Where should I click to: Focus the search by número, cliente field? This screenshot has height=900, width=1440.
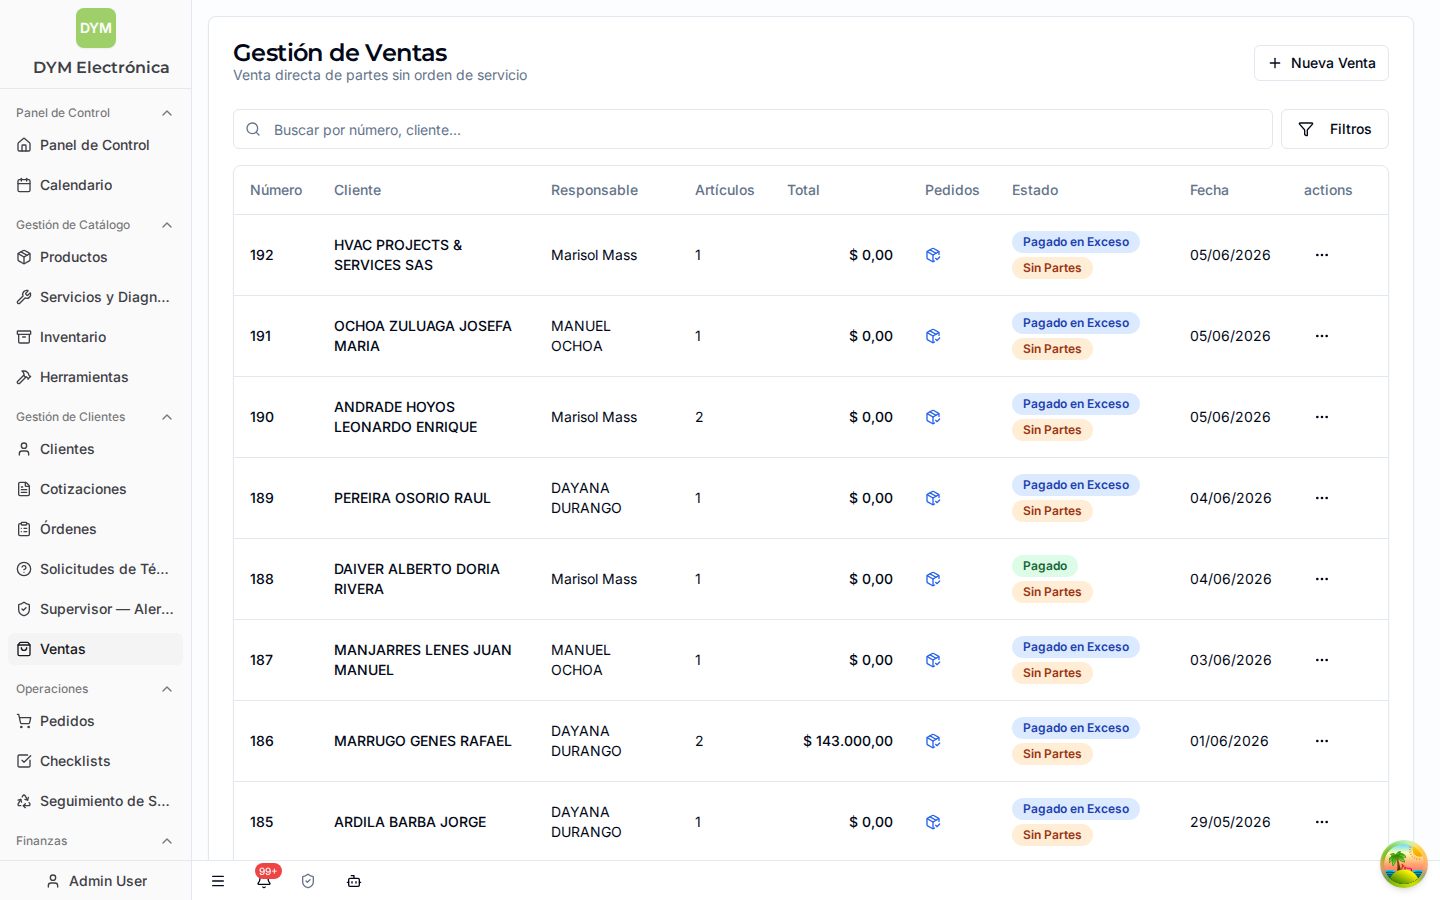click(x=753, y=129)
